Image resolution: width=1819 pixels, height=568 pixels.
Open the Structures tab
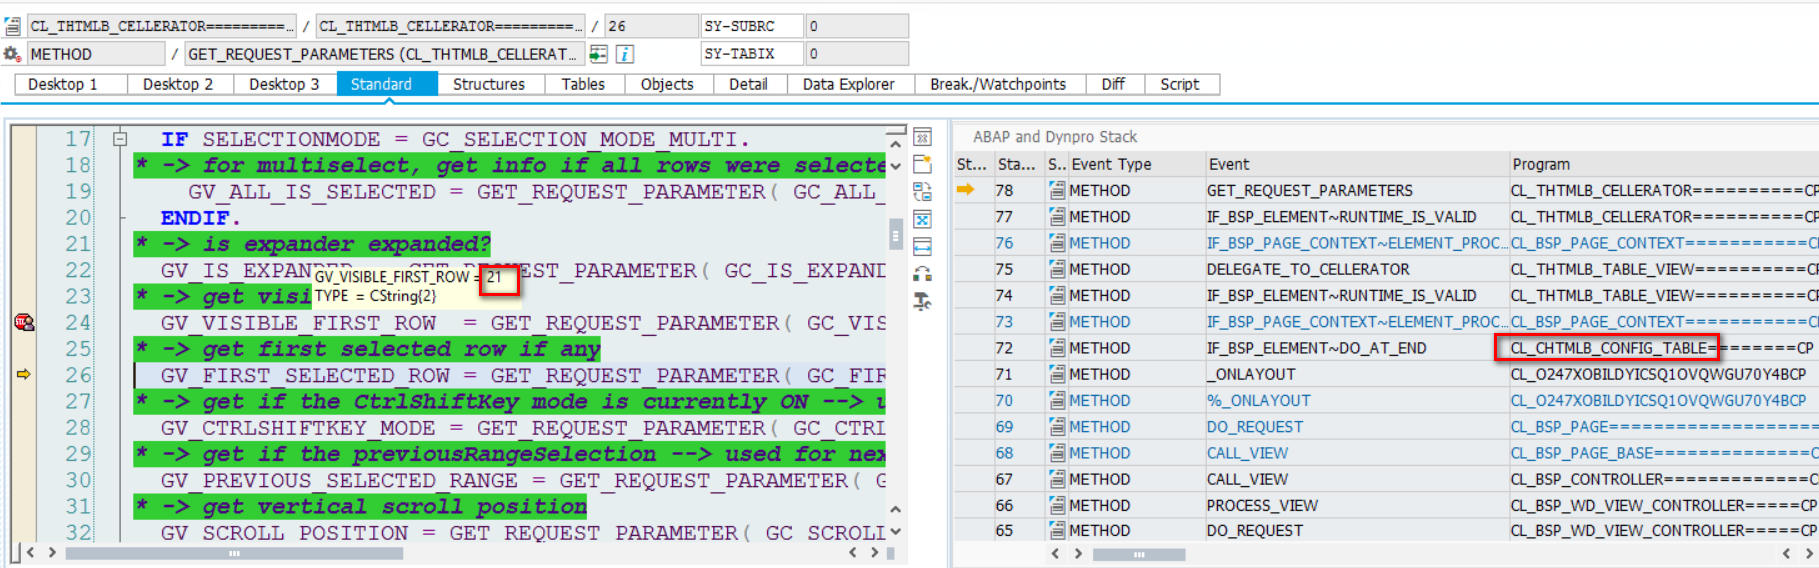[x=489, y=84]
